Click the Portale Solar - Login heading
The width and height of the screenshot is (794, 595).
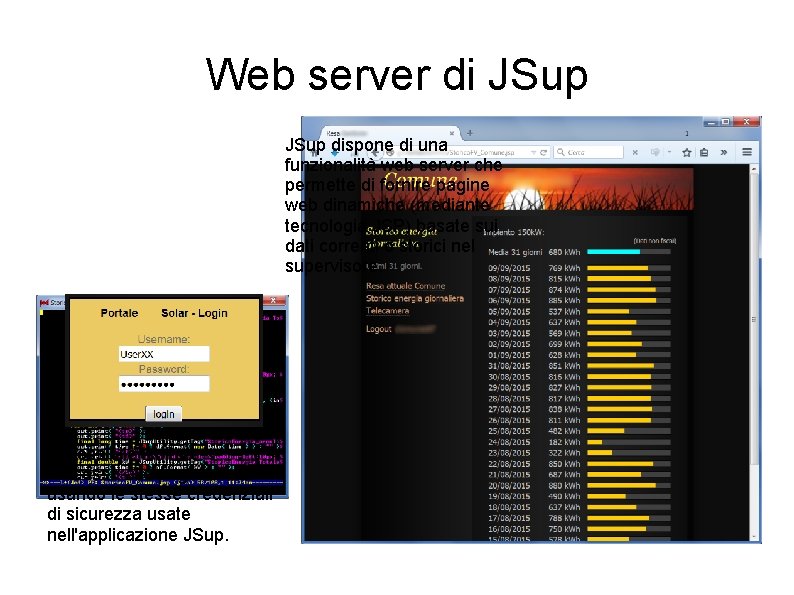coord(164,313)
